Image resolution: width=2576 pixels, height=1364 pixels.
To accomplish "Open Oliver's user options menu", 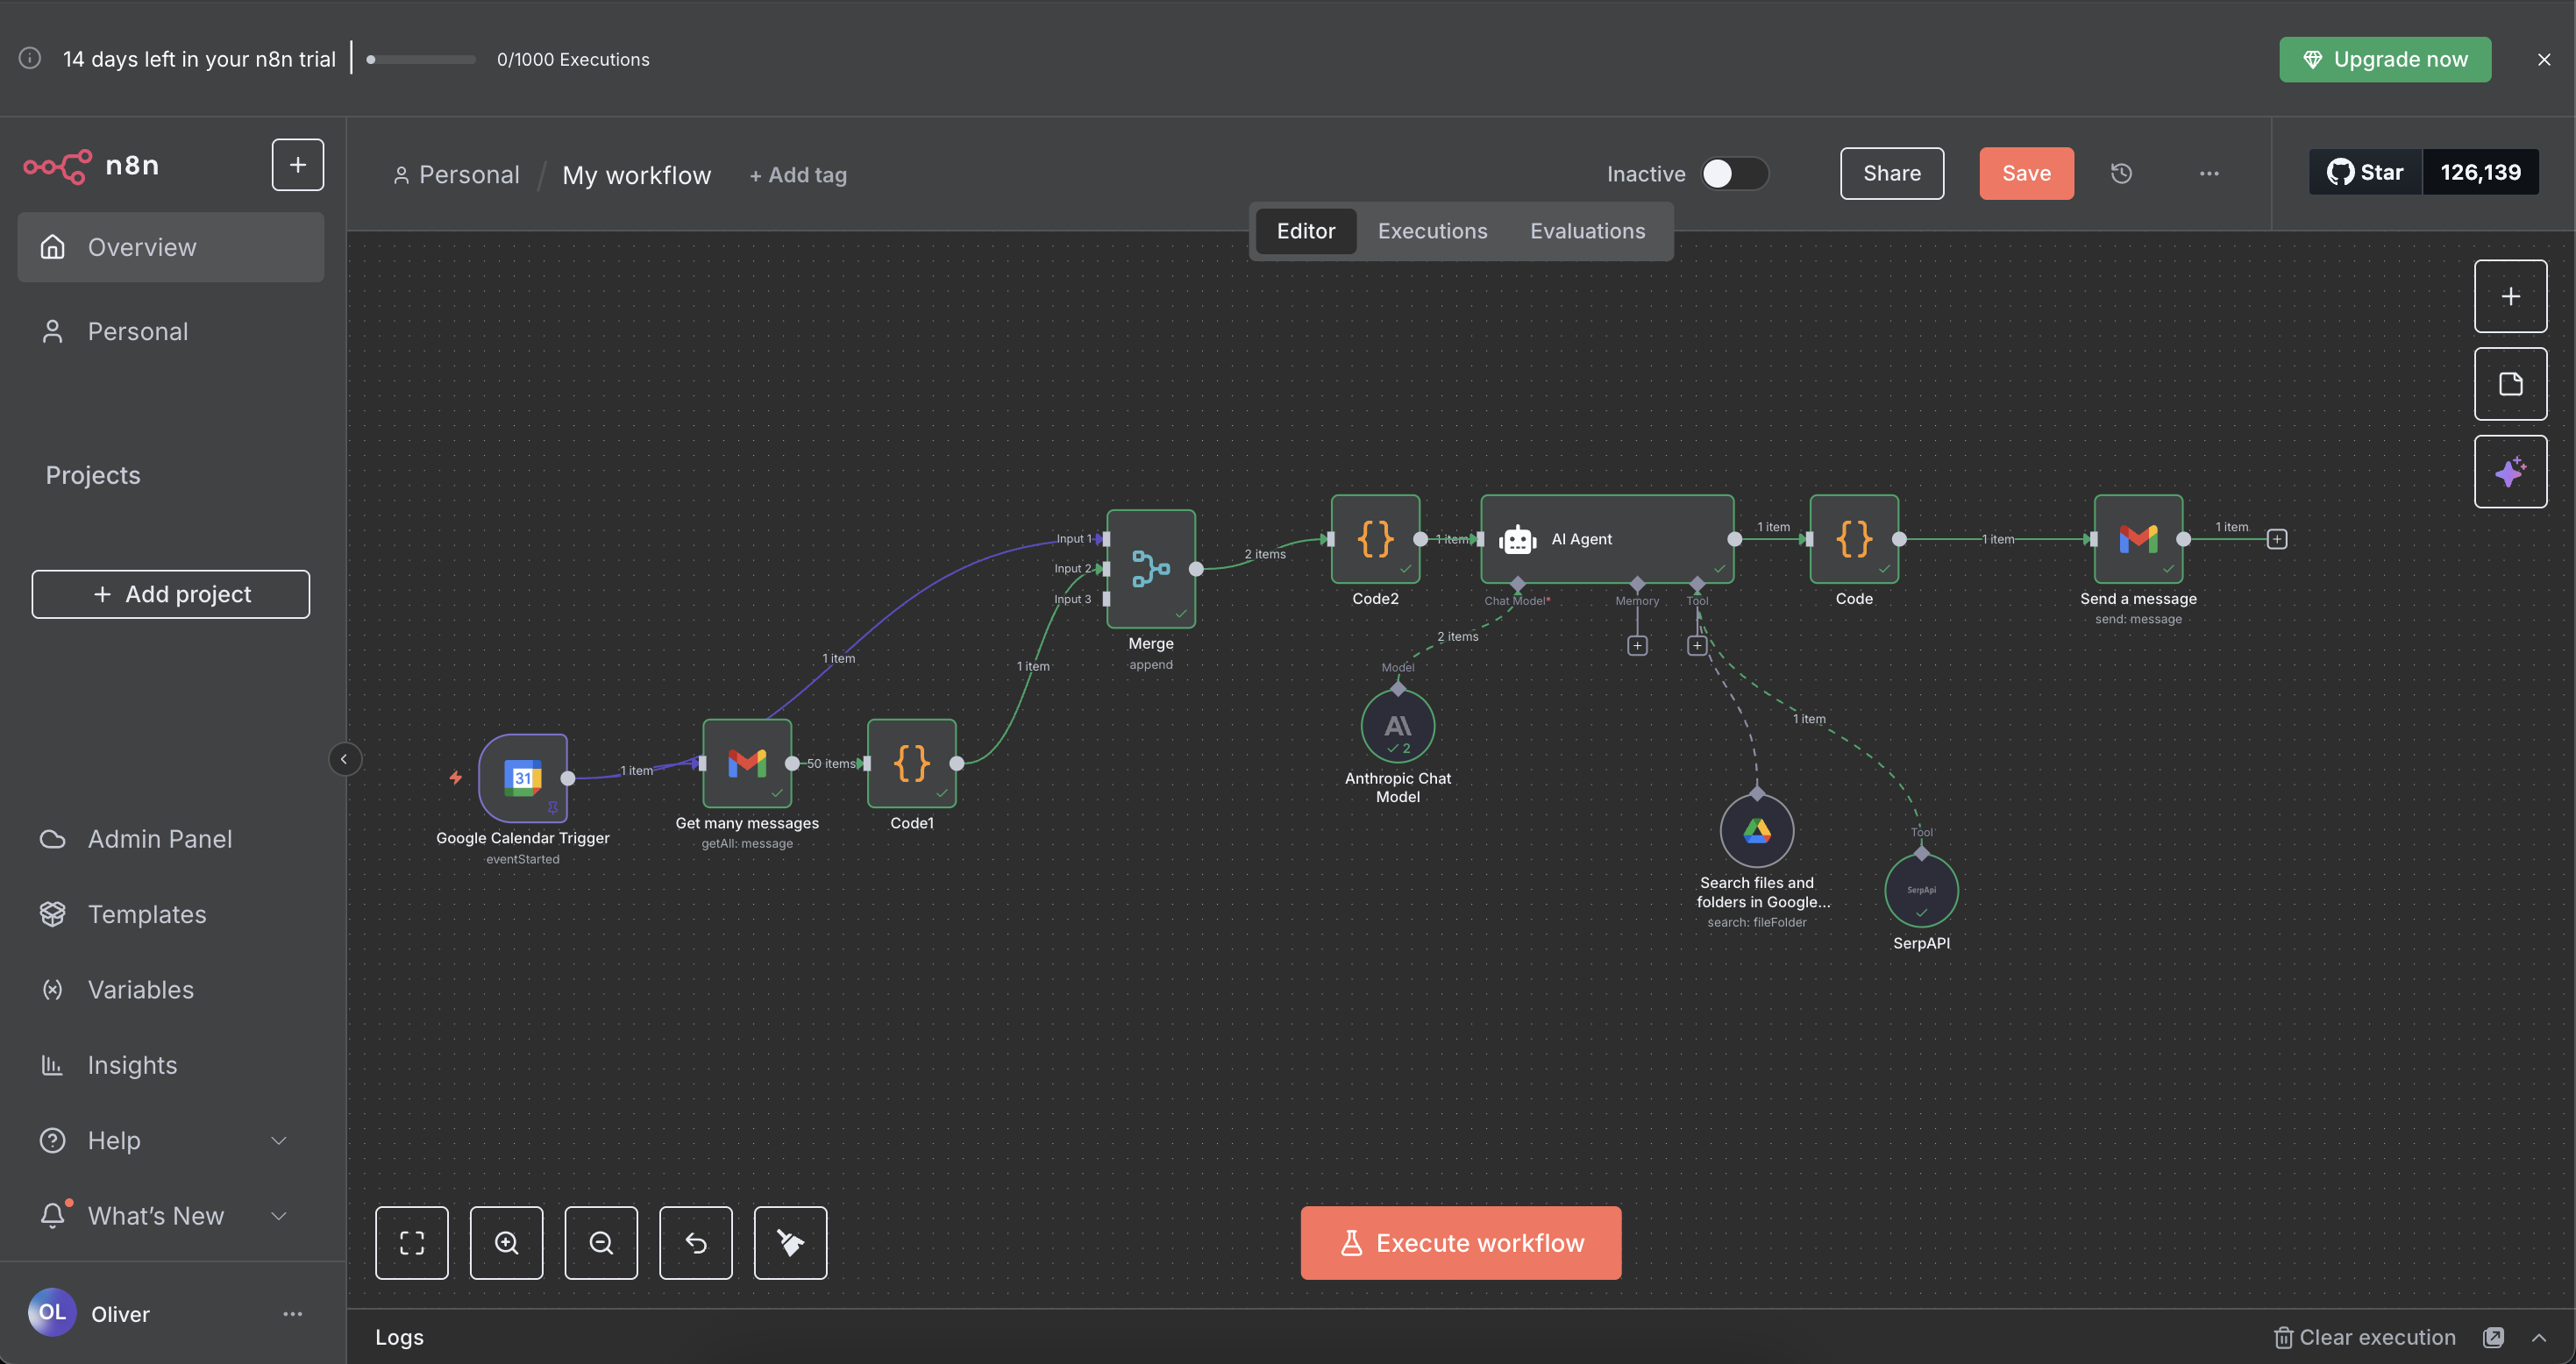I will point(292,1313).
